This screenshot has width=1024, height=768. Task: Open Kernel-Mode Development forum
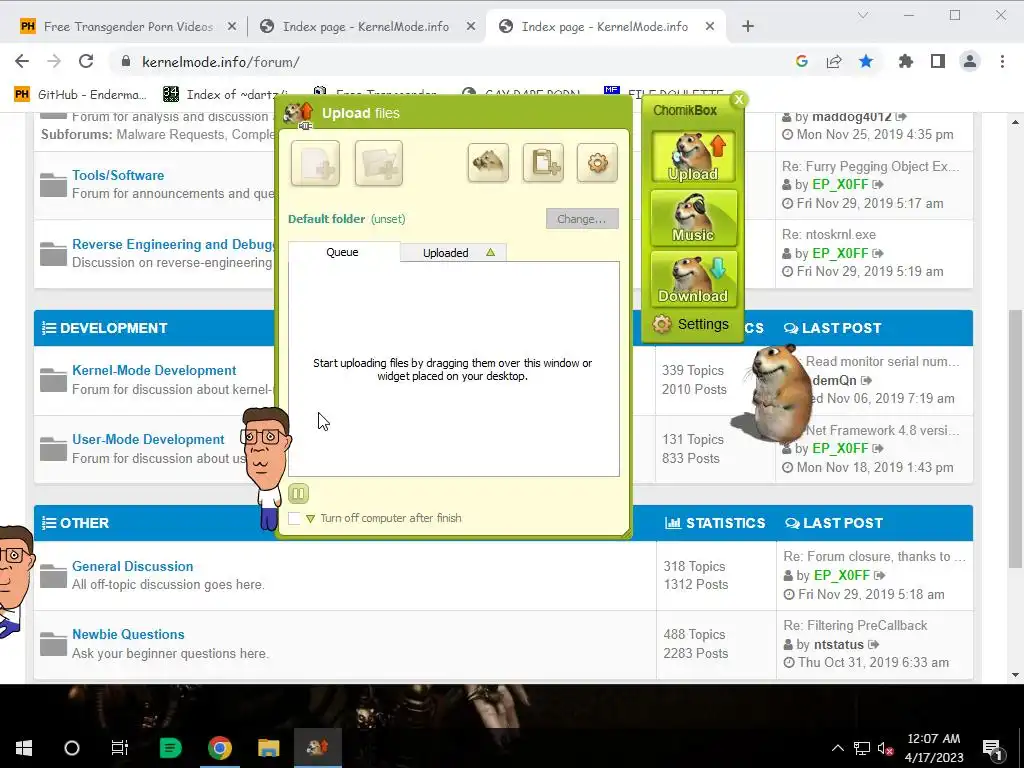pyautogui.click(x=154, y=370)
